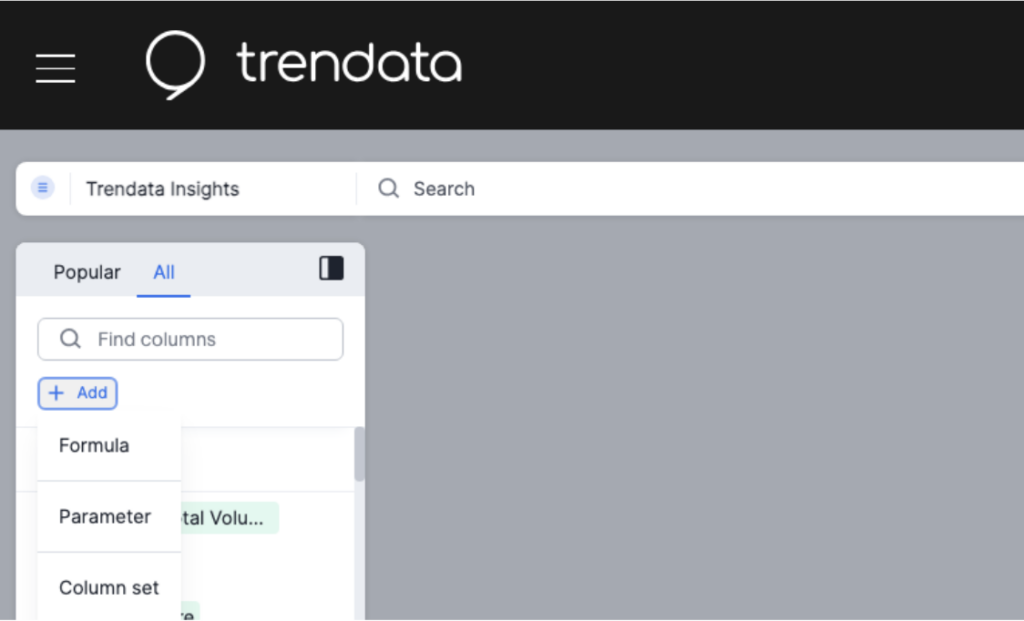Open the Trendata Insights data source selector
The height and width of the screenshot is (621, 1024).
pyautogui.click(x=163, y=189)
